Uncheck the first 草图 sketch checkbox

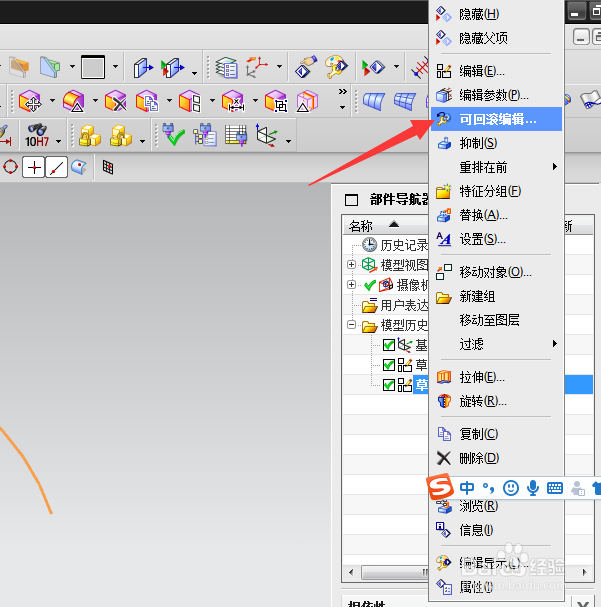389,365
